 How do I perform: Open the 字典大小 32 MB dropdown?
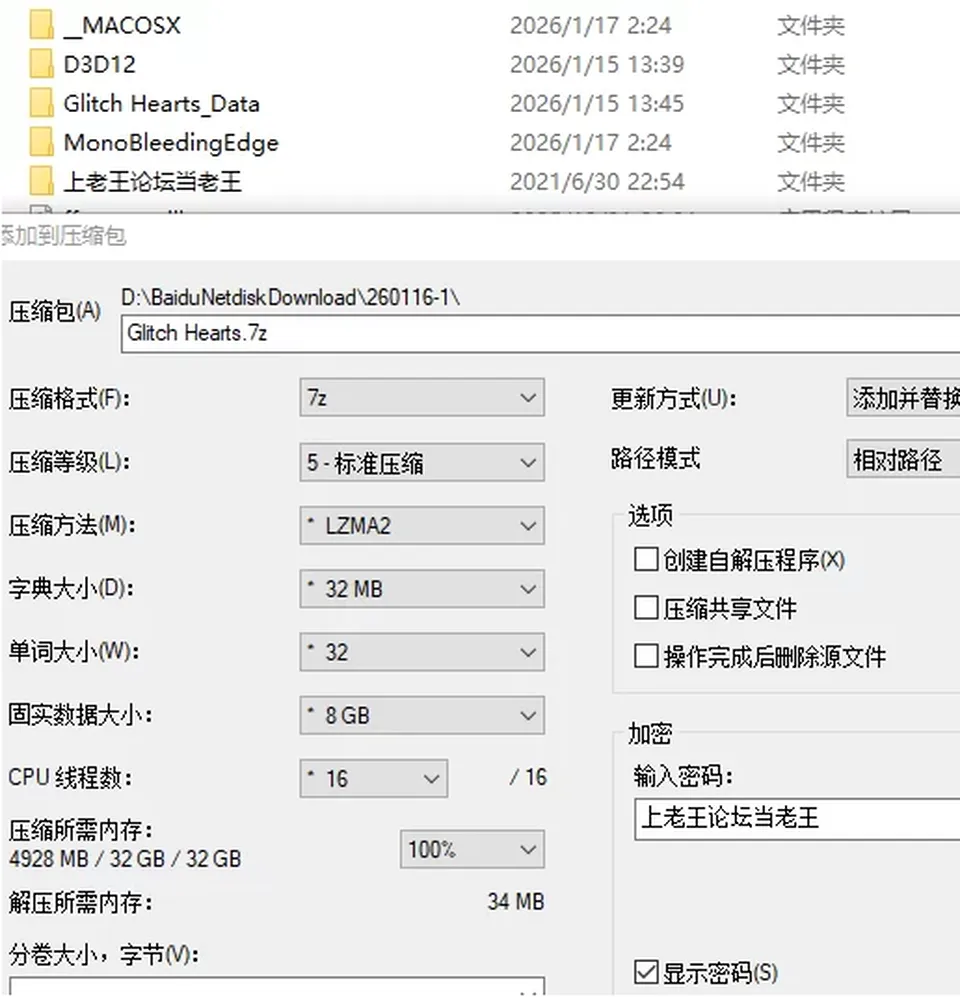click(x=422, y=589)
